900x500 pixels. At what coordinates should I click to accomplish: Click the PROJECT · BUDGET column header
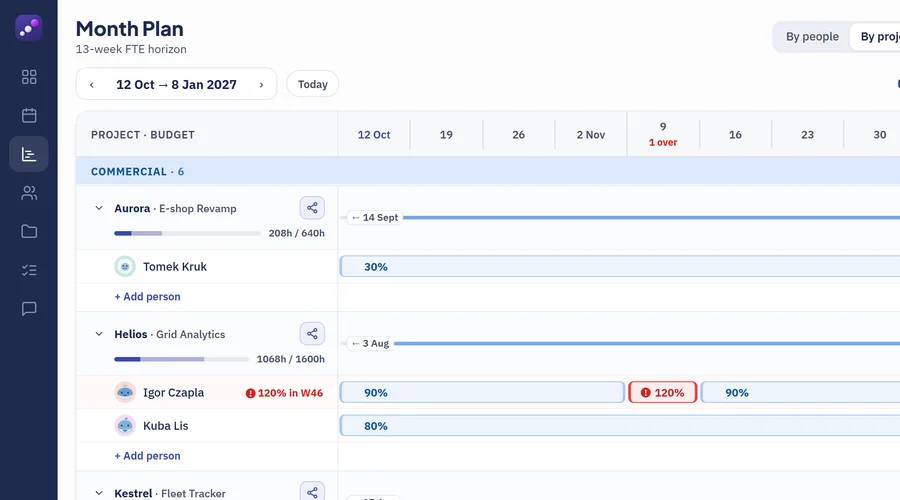[x=143, y=135]
